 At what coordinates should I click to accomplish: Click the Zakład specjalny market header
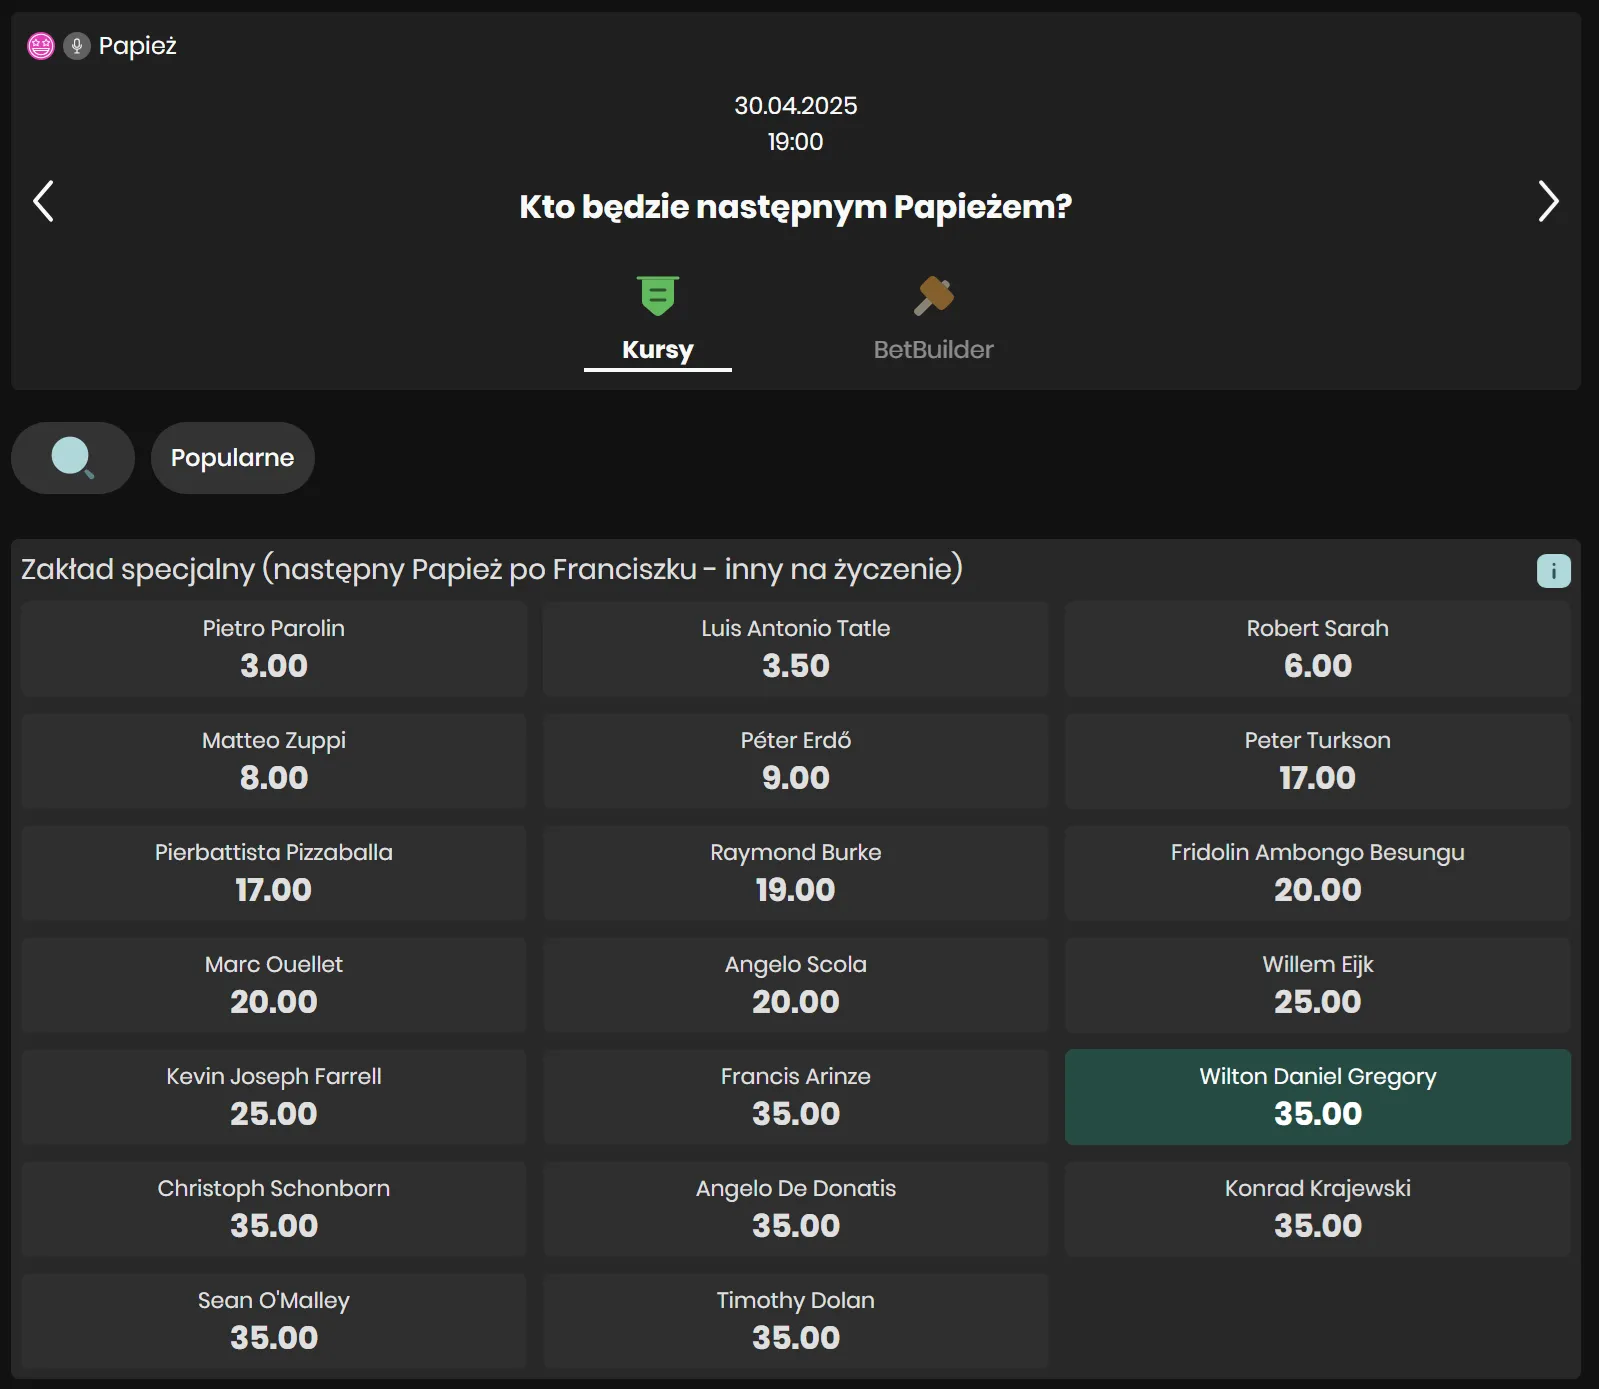pyautogui.click(x=492, y=569)
